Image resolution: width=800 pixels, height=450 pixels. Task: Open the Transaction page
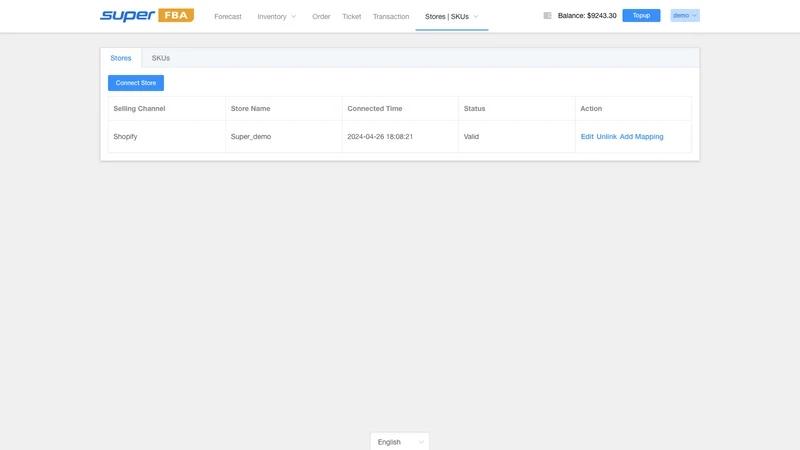pos(391,16)
